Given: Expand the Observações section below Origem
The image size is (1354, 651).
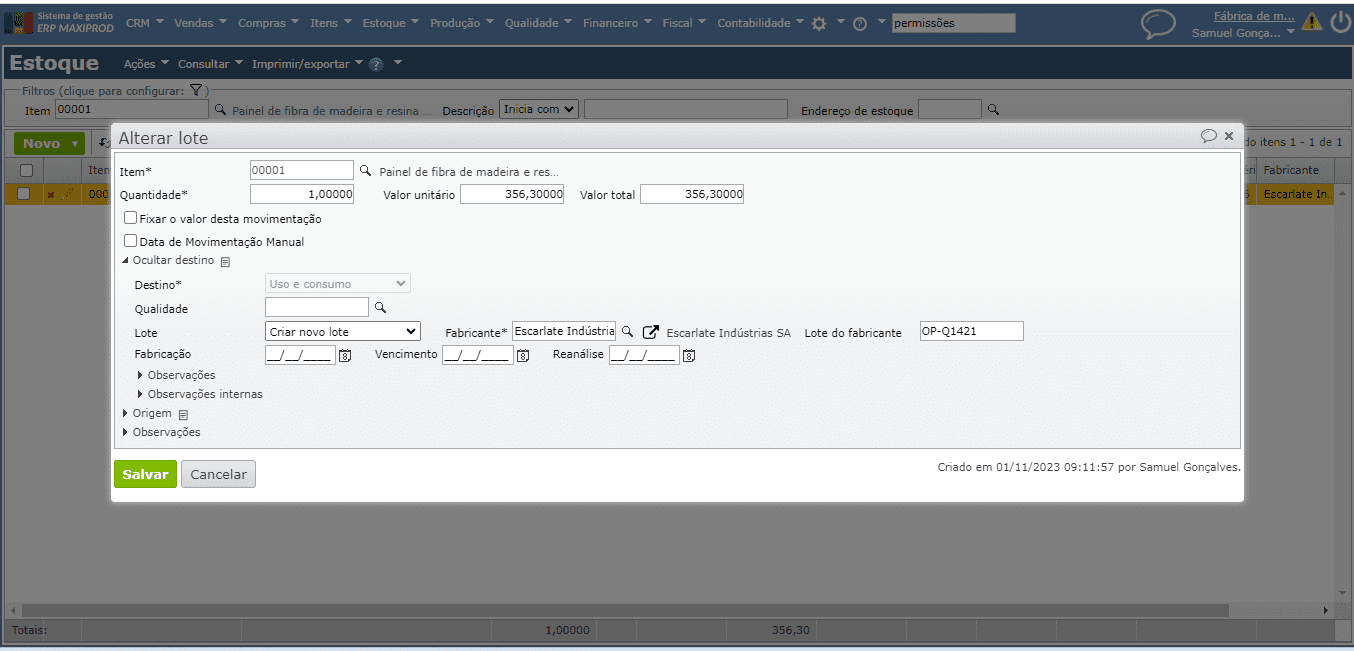Looking at the screenshot, I should [x=161, y=432].
